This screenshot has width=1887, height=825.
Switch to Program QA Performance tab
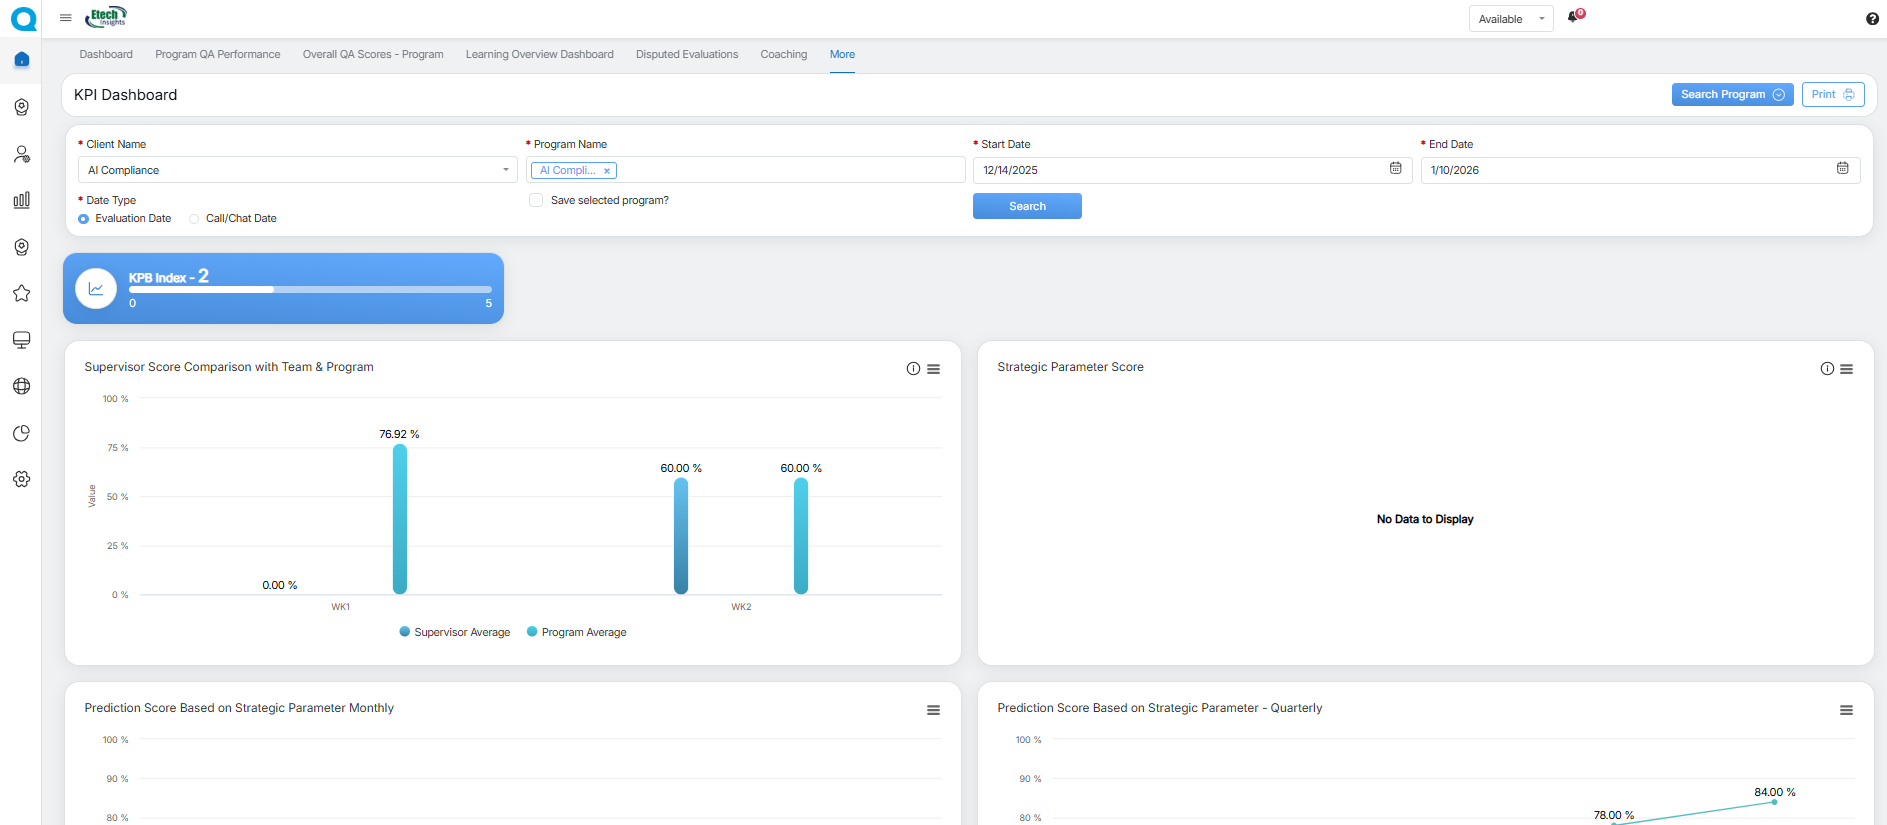coord(217,55)
